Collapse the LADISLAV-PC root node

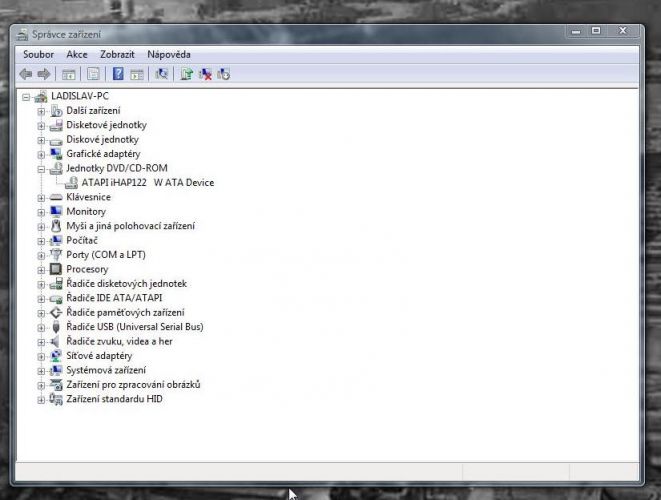[26, 97]
